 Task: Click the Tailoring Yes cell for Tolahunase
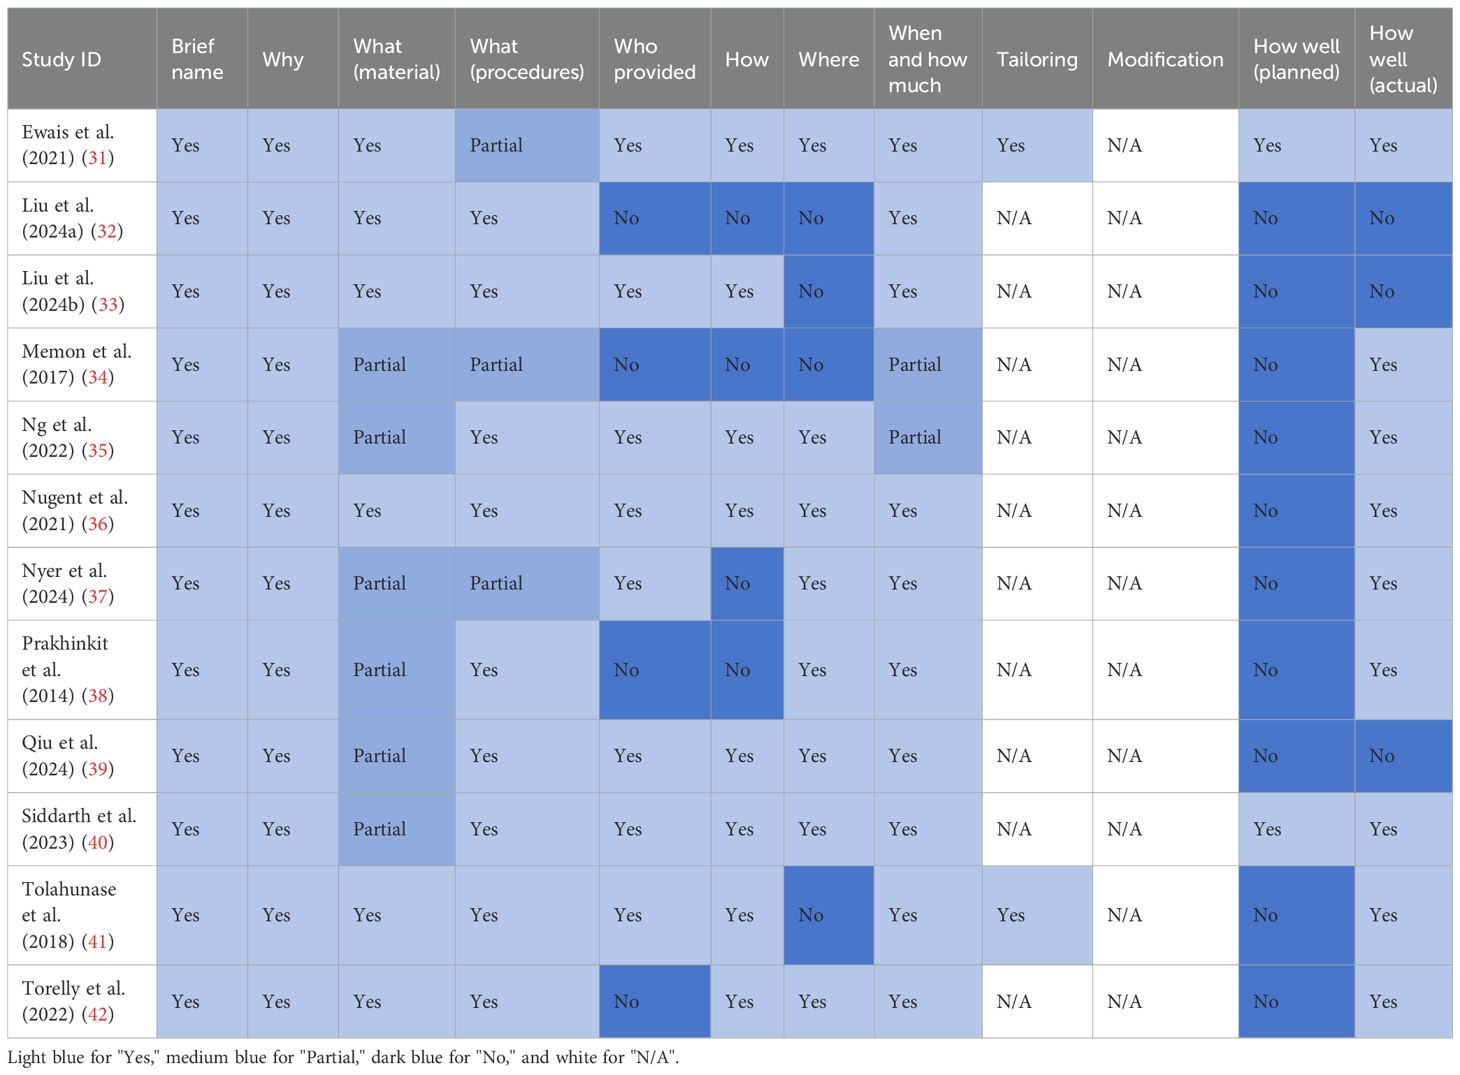(x=1011, y=915)
